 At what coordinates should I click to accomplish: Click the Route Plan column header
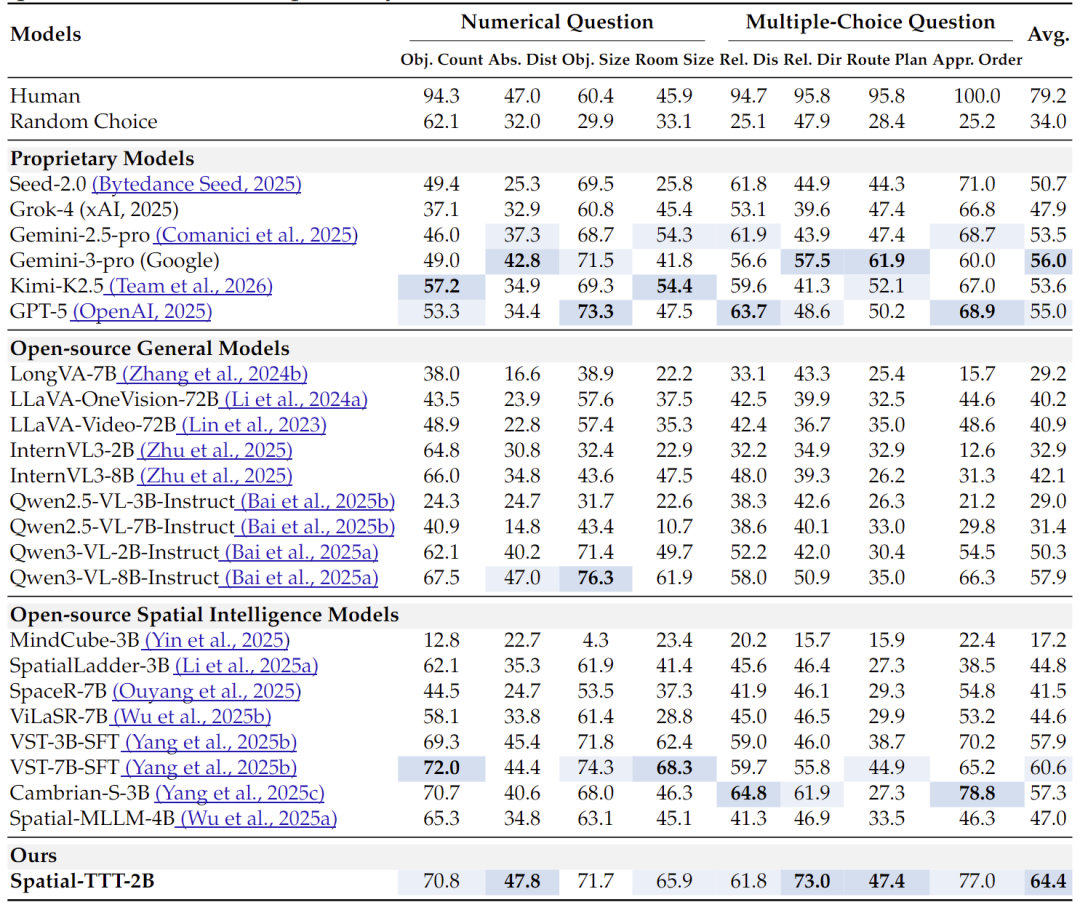[887, 61]
